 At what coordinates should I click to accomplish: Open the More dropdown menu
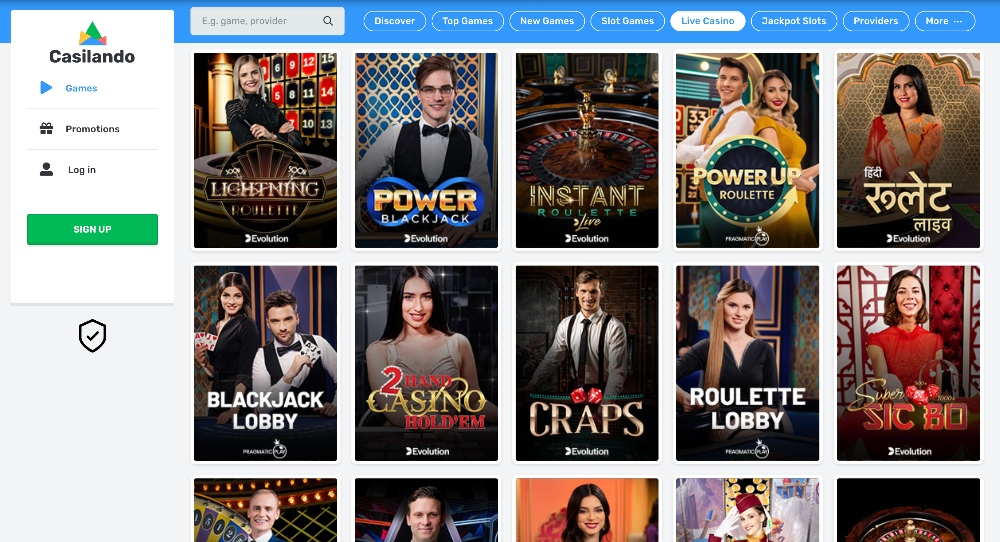[x=945, y=21]
